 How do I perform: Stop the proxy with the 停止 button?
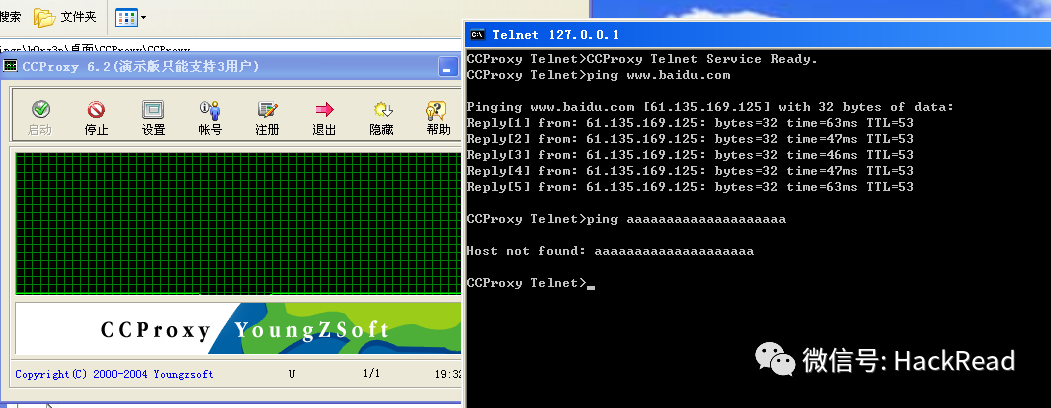coord(97,119)
